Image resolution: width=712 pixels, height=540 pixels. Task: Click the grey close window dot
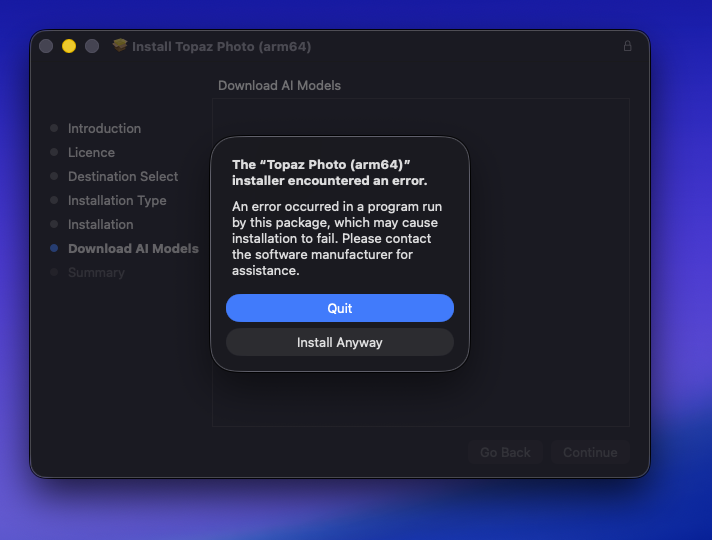coord(46,46)
